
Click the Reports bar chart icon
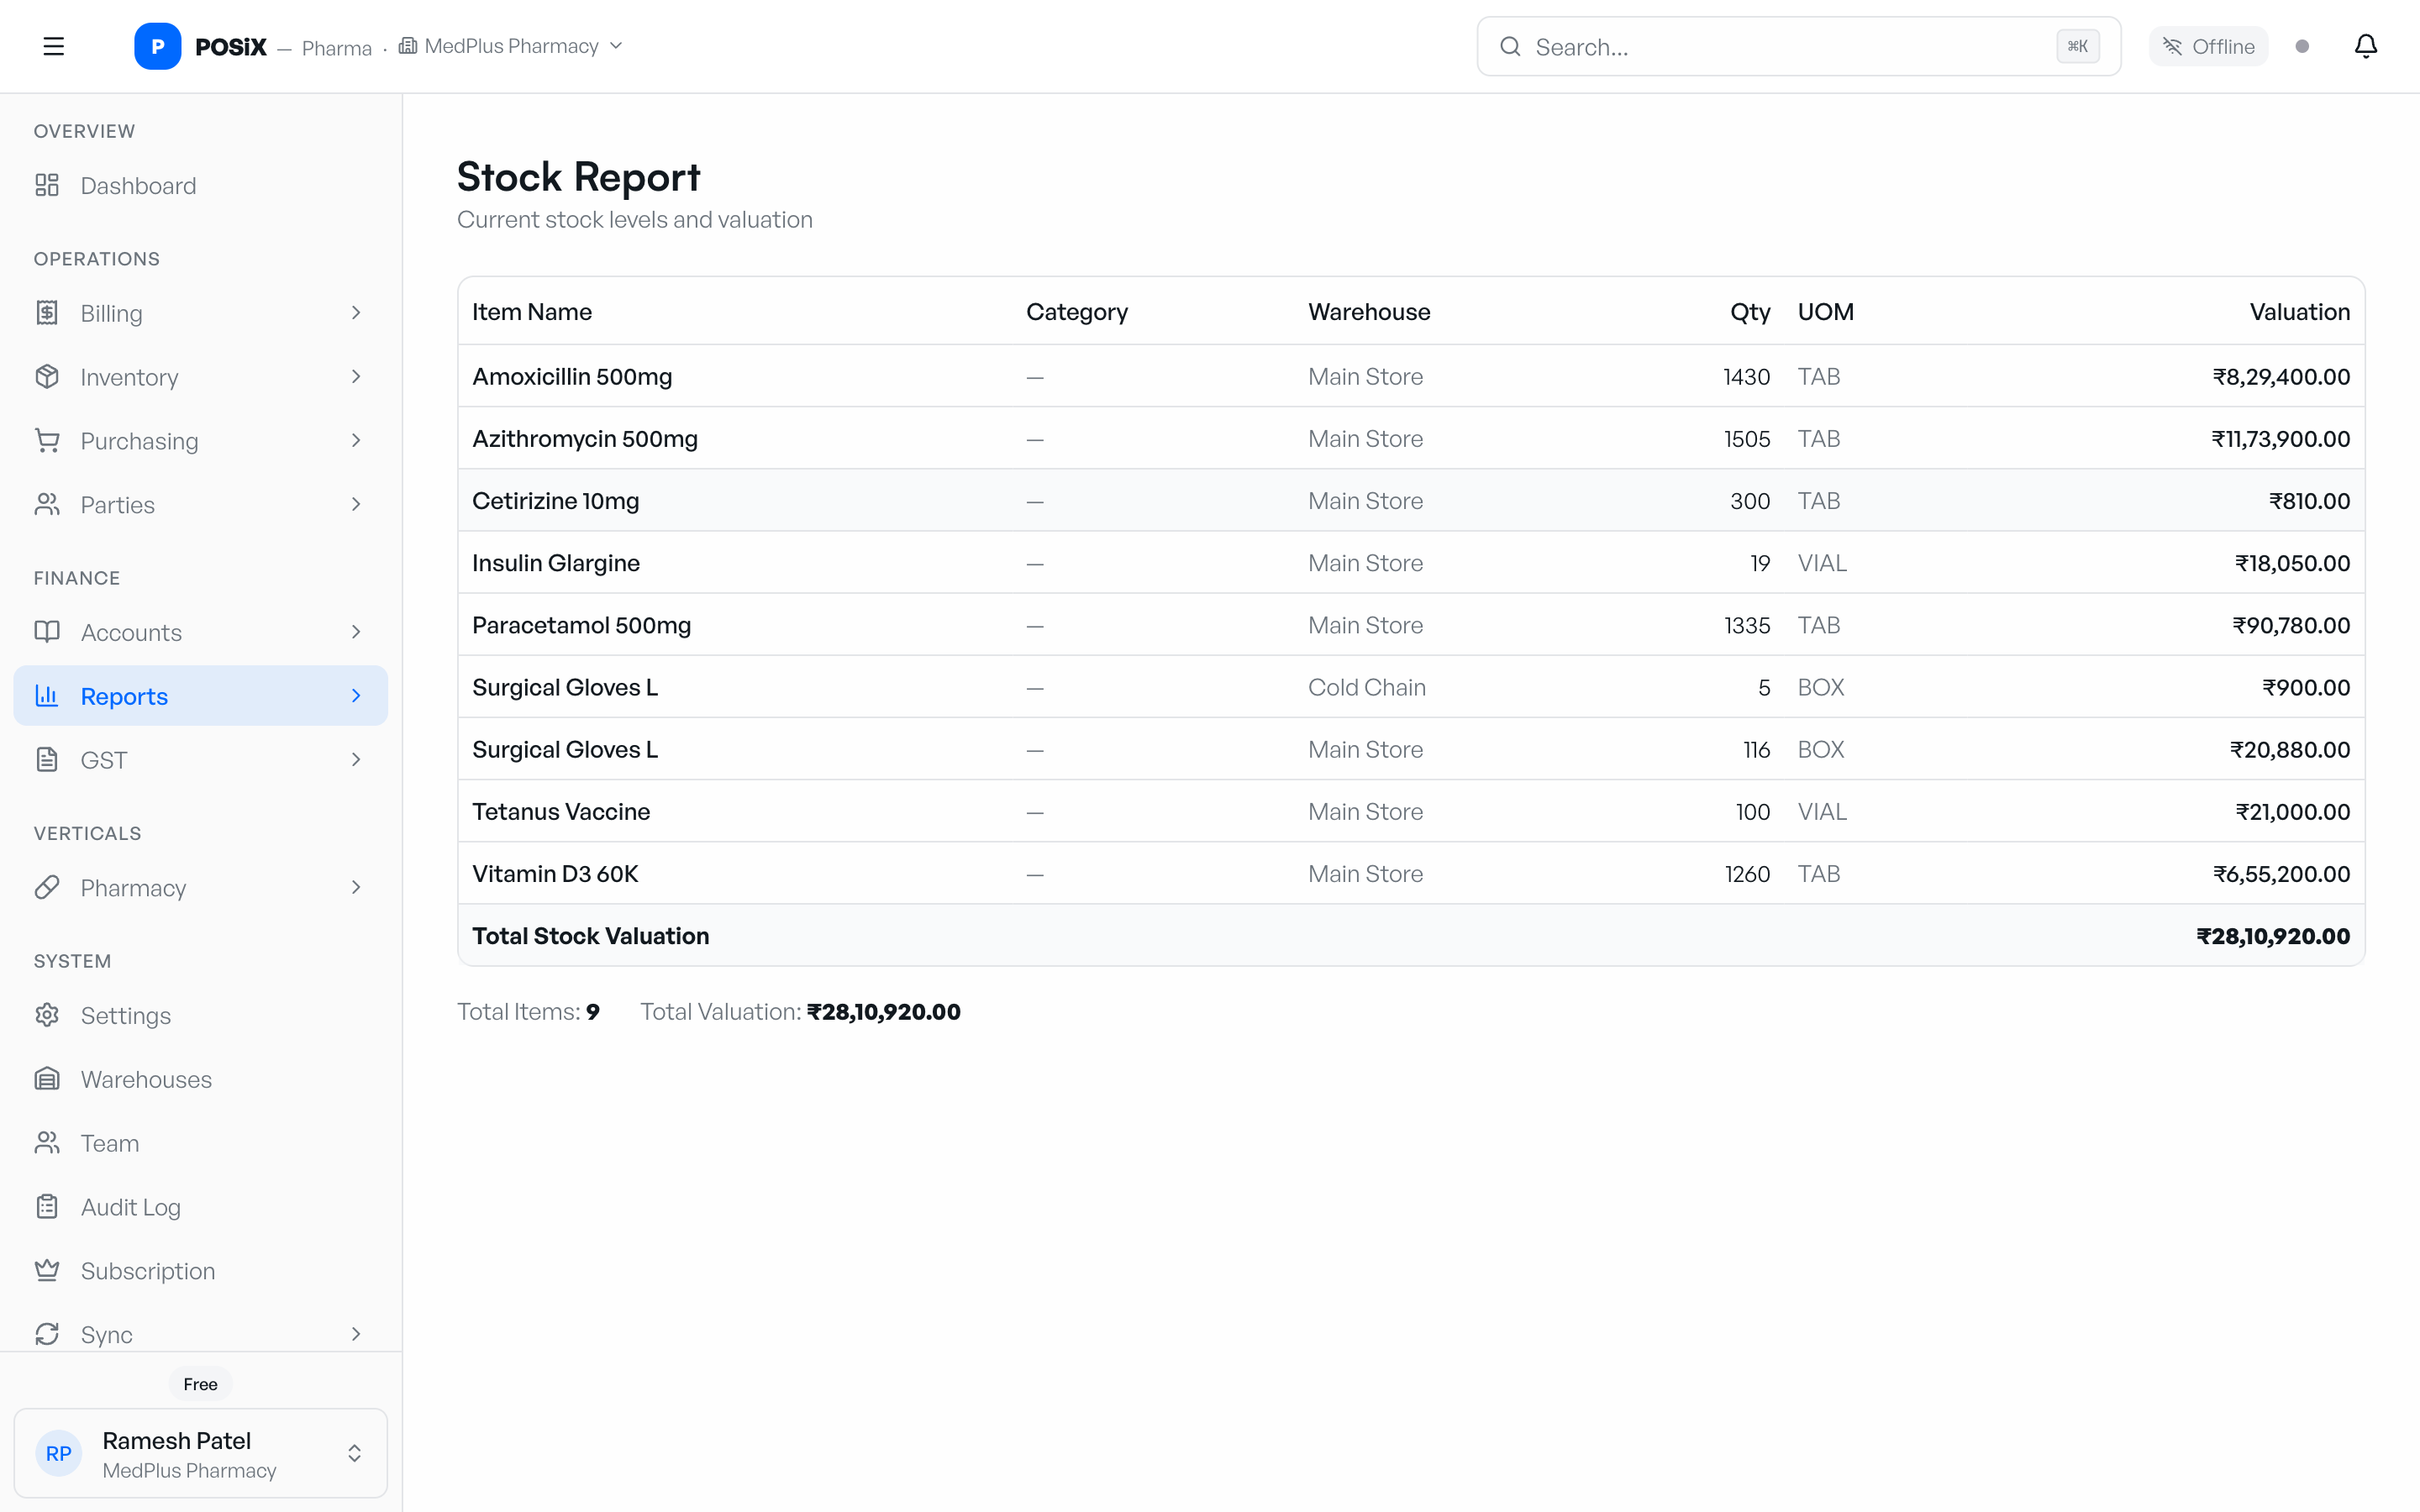click(x=47, y=696)
